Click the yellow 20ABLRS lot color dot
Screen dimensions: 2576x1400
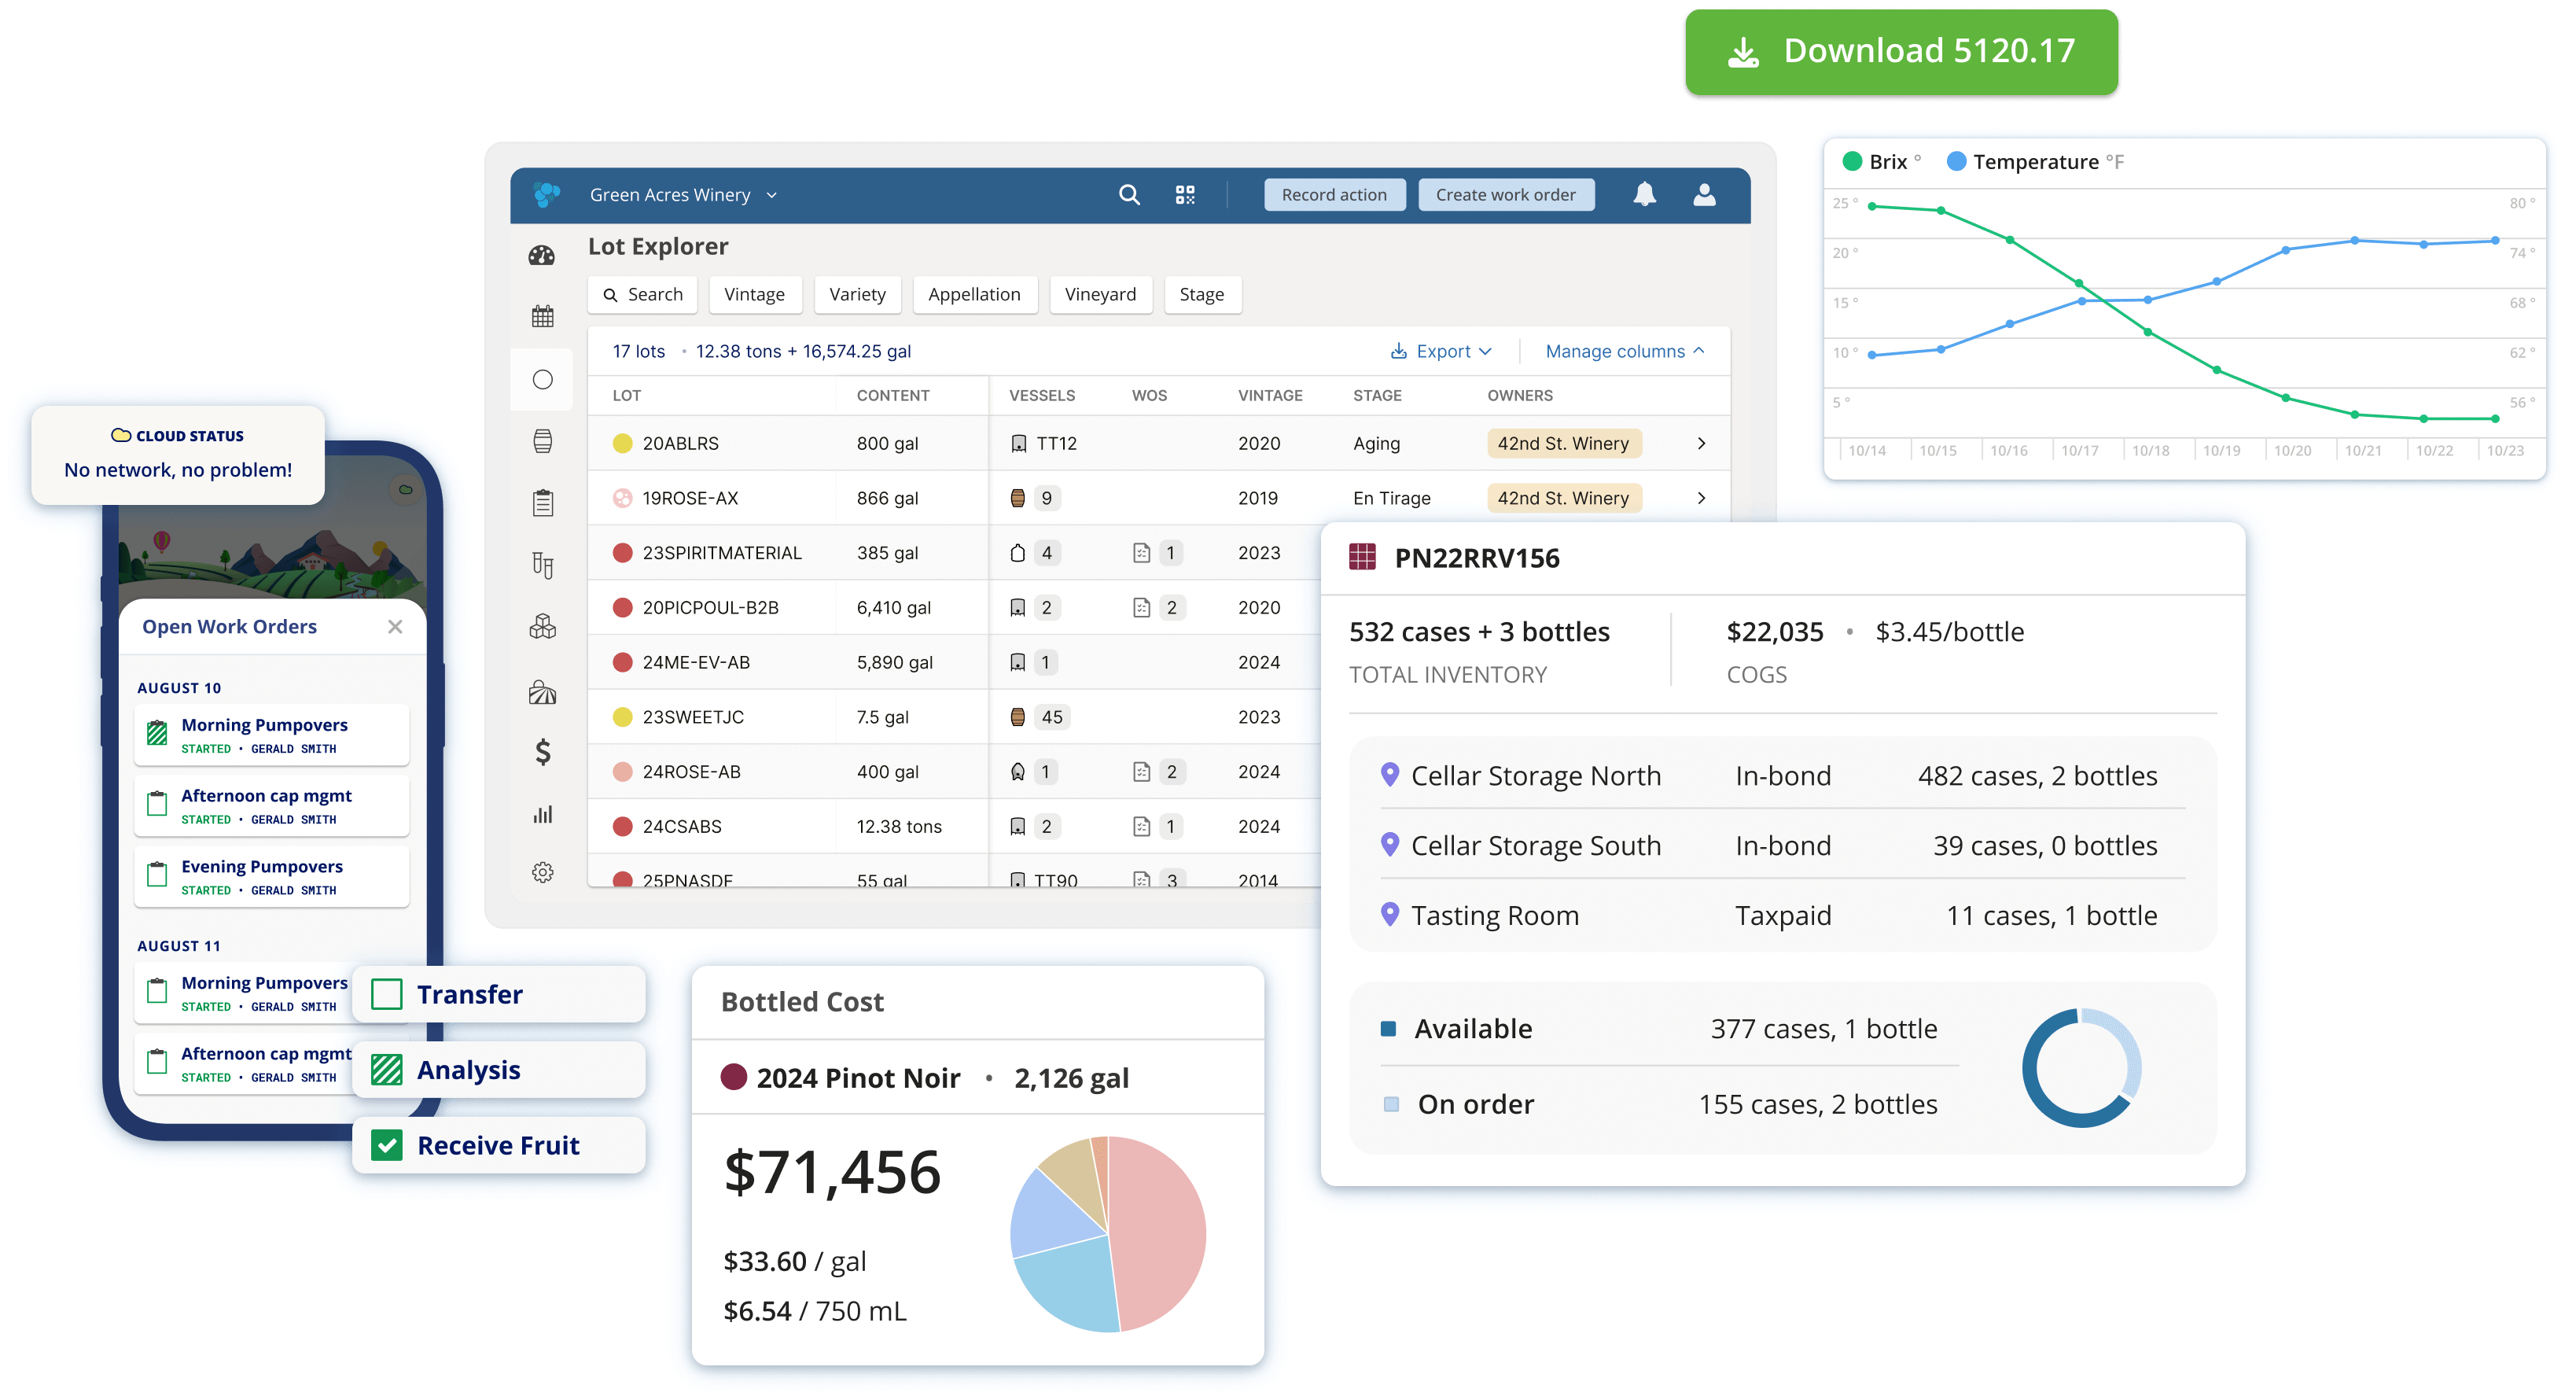(x=622, y=443)
